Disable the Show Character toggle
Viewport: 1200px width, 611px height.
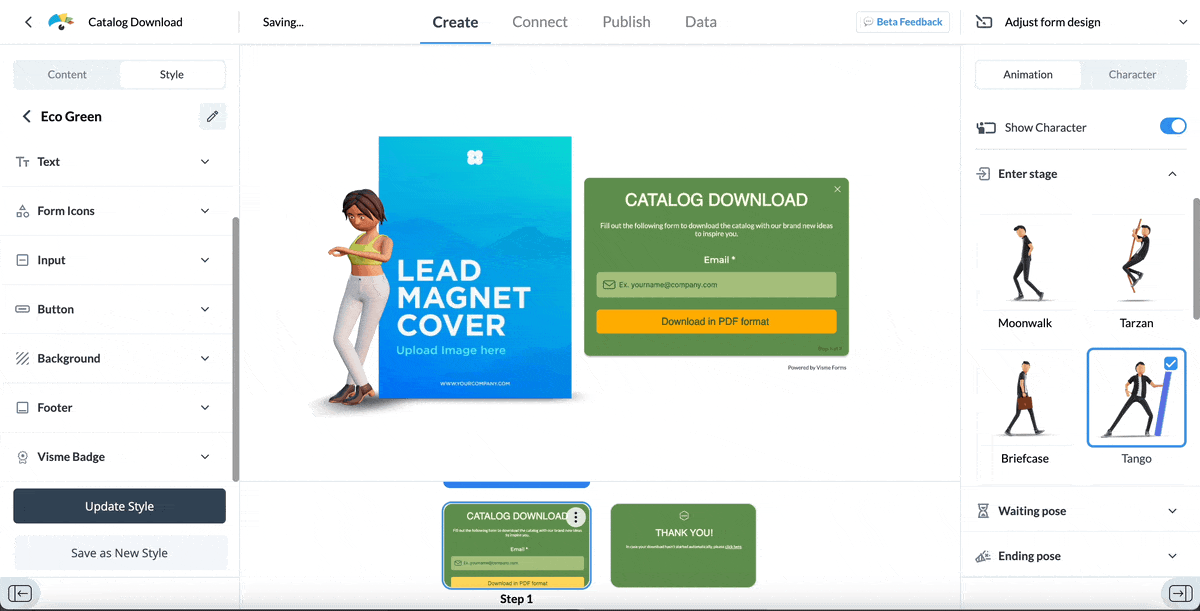click(x=1171, y=126)
